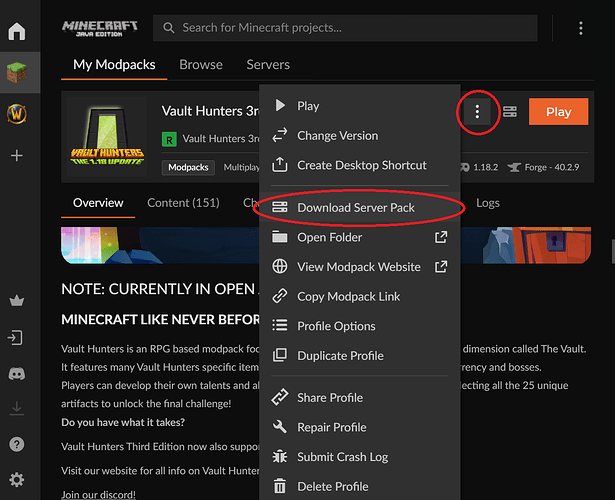Click the orange Play button
This screenshot has width=615, height=500.
558,112
